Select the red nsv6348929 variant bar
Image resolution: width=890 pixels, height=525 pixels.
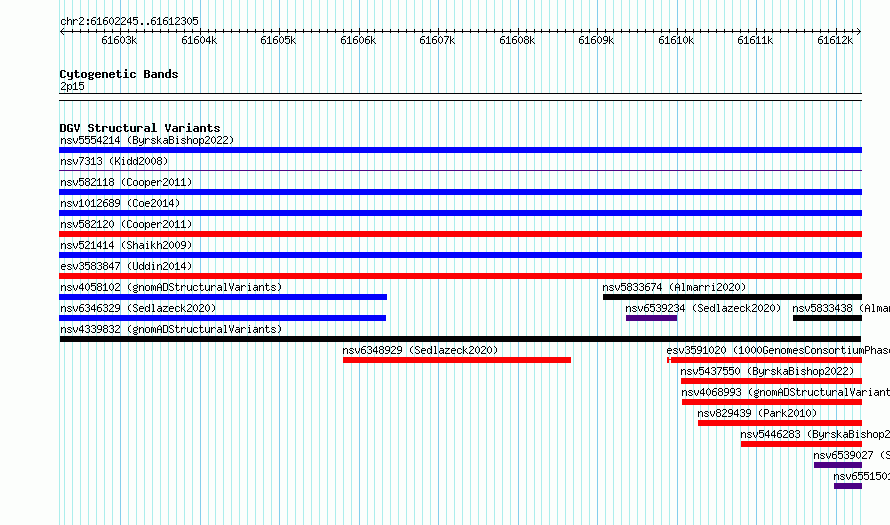click(x=457, y=360)
